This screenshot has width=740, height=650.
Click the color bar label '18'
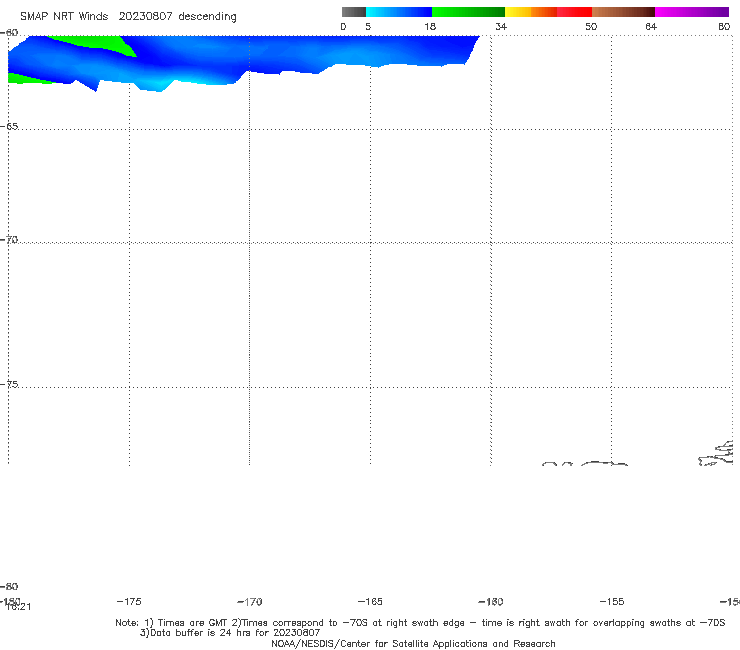coord(430,26)
